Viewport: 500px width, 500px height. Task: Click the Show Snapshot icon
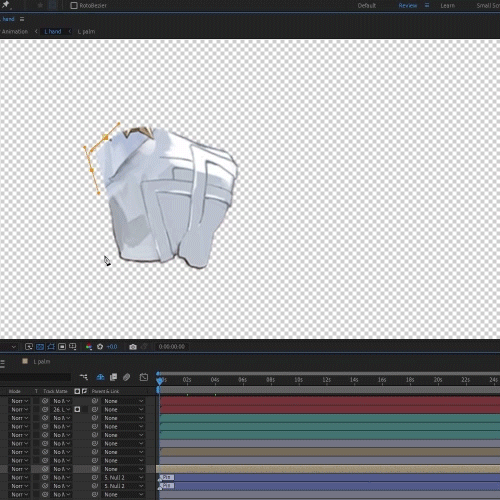144,347
